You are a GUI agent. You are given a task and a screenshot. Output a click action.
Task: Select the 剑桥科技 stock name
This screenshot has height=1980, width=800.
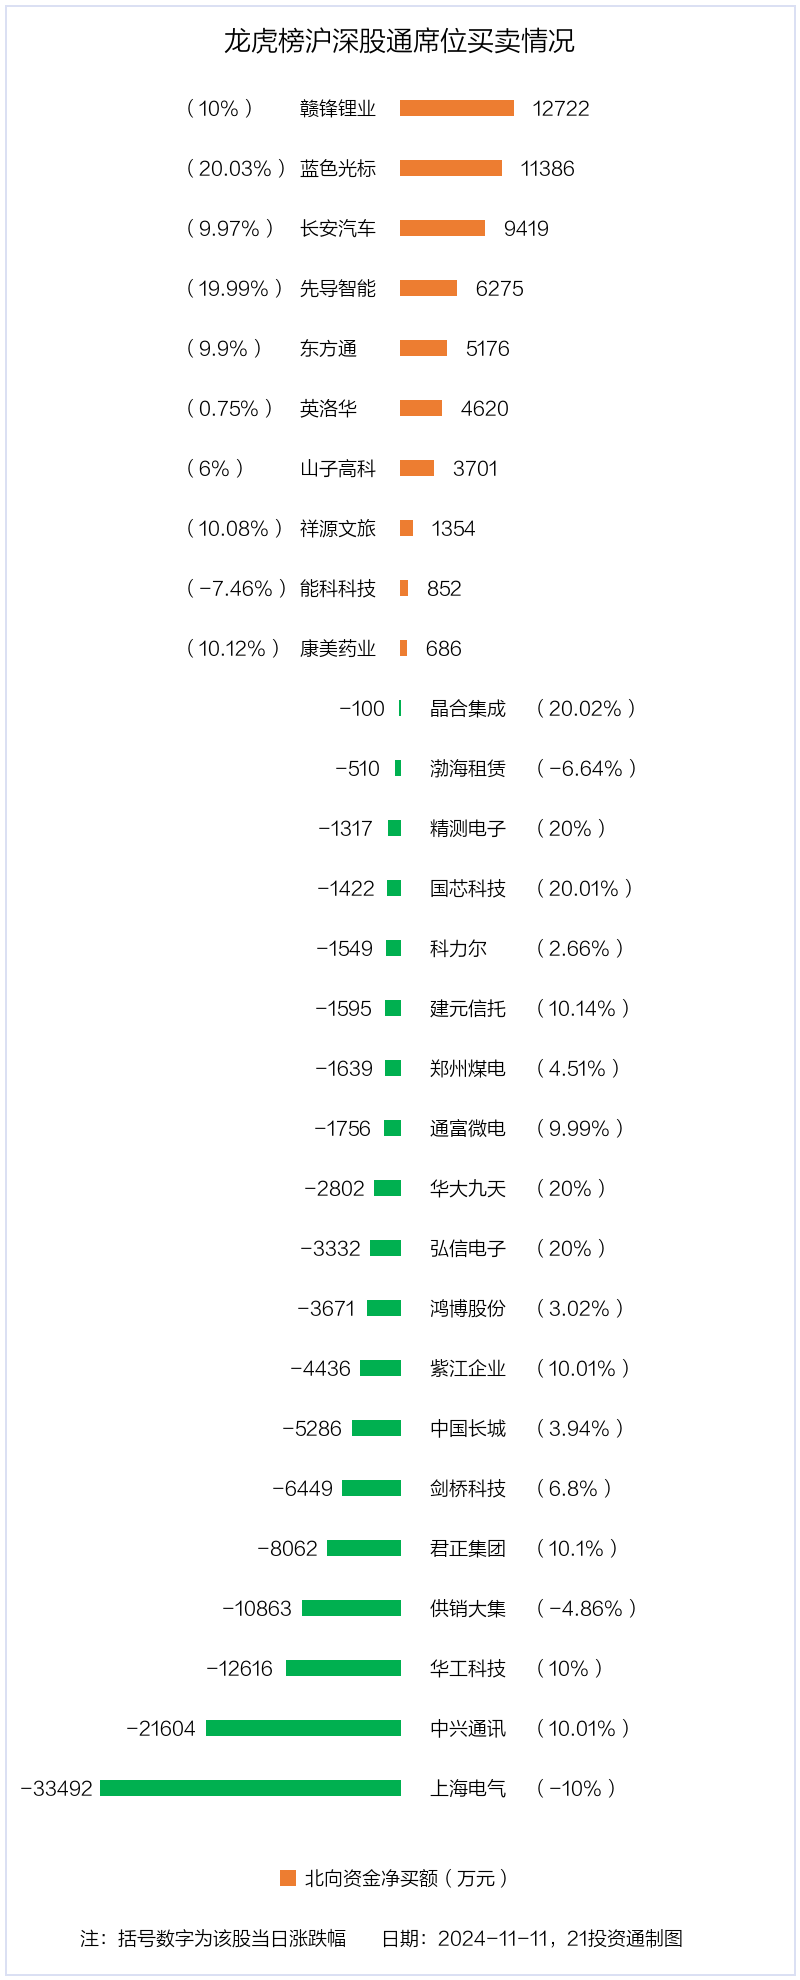(x=468, y=1488)
